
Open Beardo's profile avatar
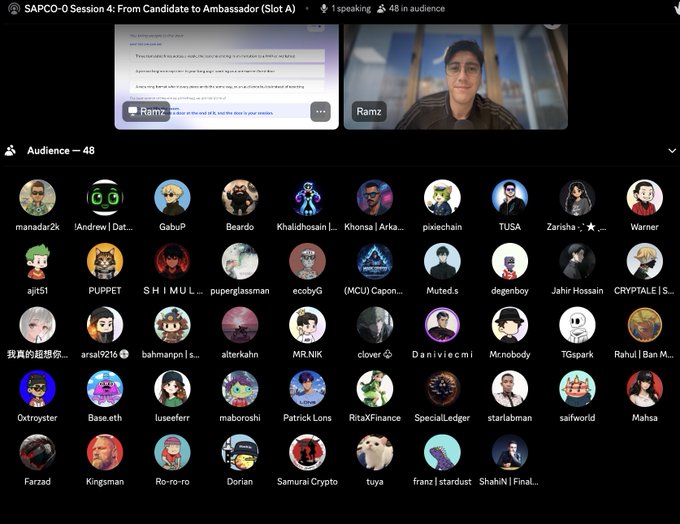click(240, 198)
